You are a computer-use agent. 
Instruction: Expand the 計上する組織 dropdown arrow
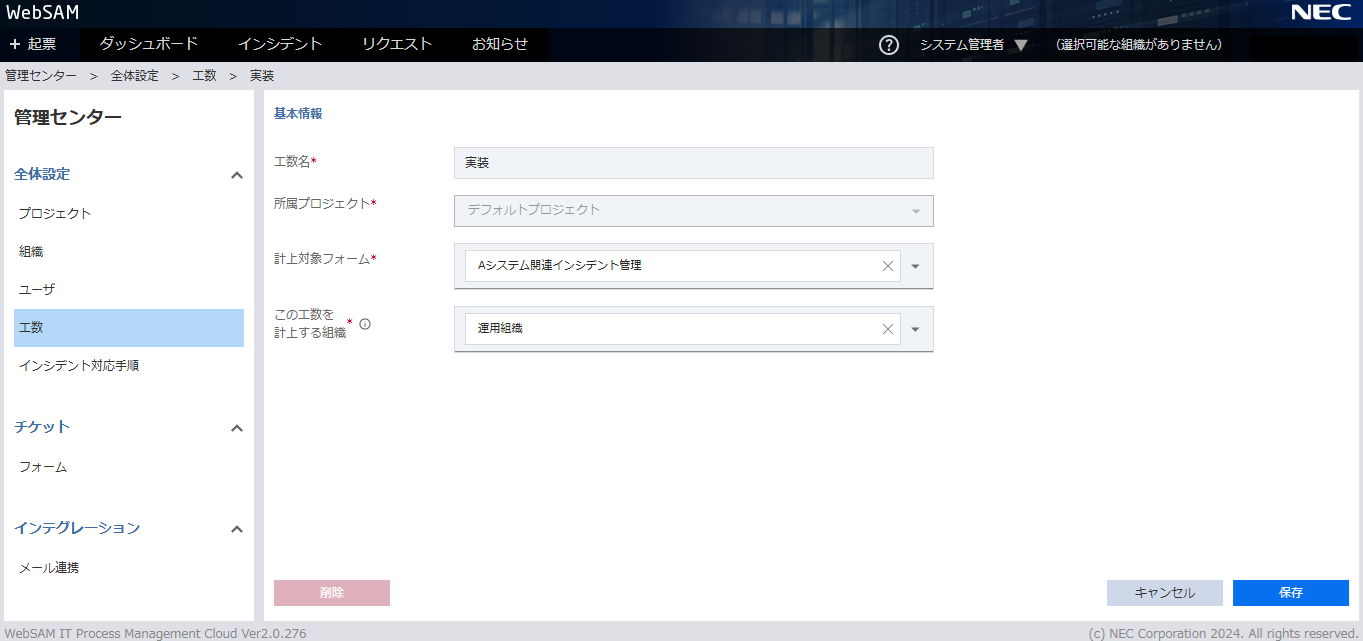point(915,329)
